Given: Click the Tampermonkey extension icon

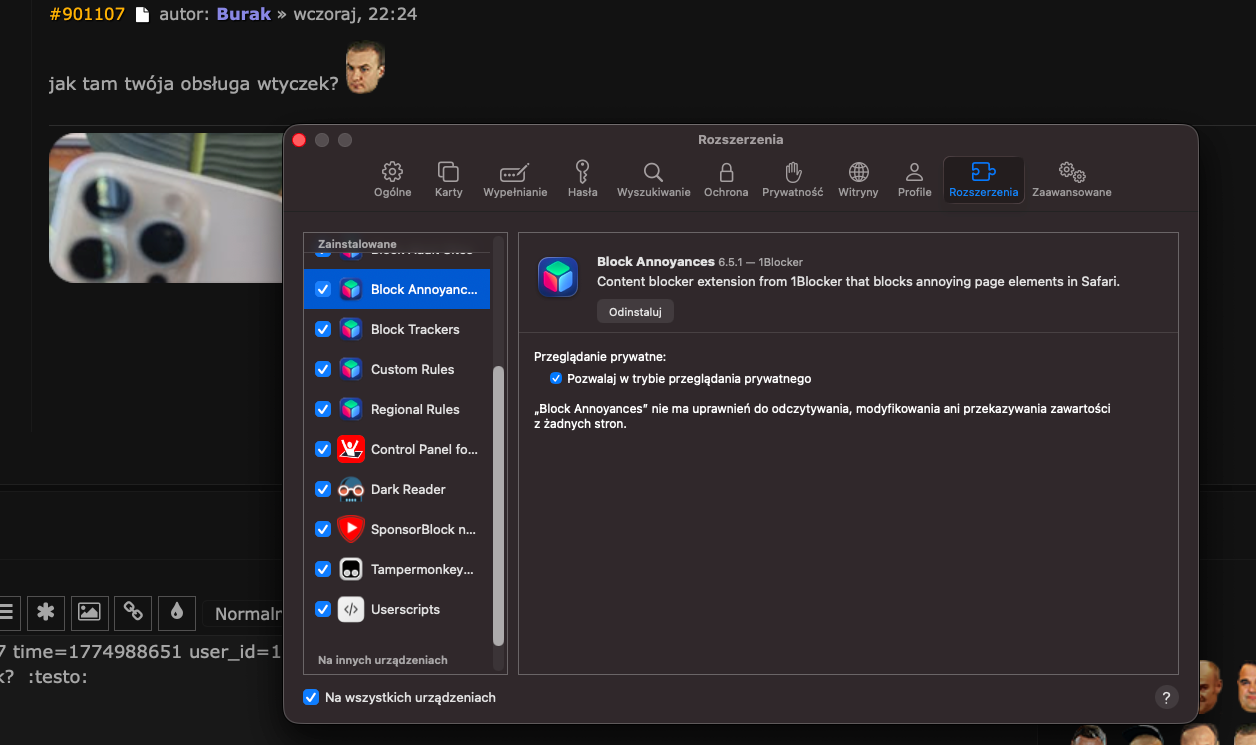Looking at the screenshot, I should coord(350,569).
